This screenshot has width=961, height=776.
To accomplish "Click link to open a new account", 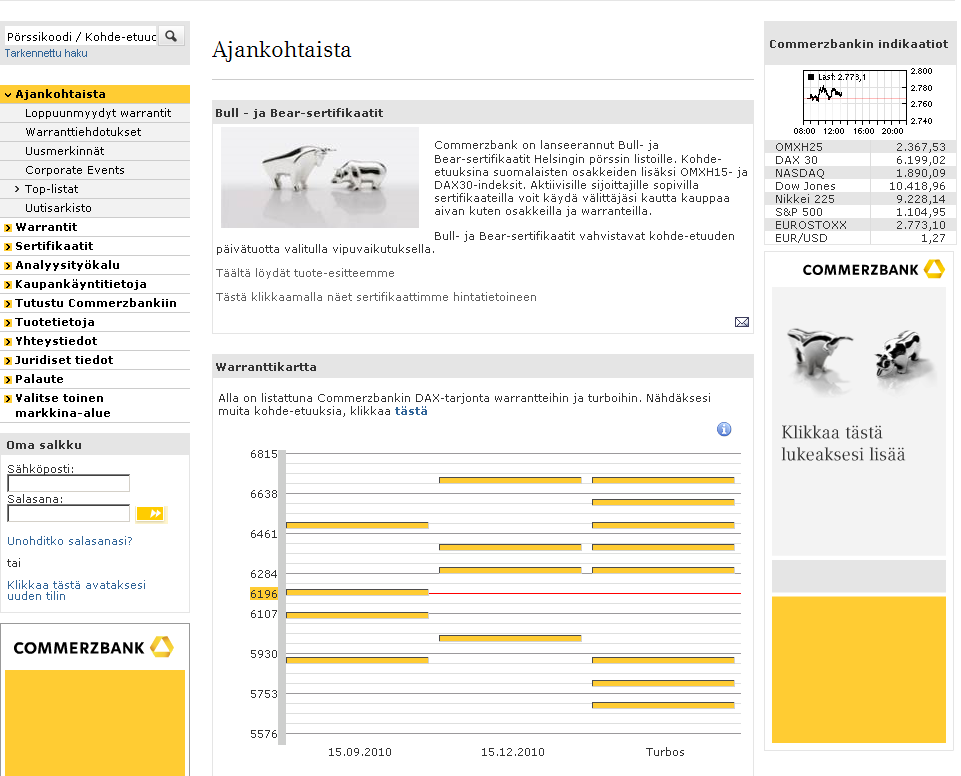I will 76,590.
